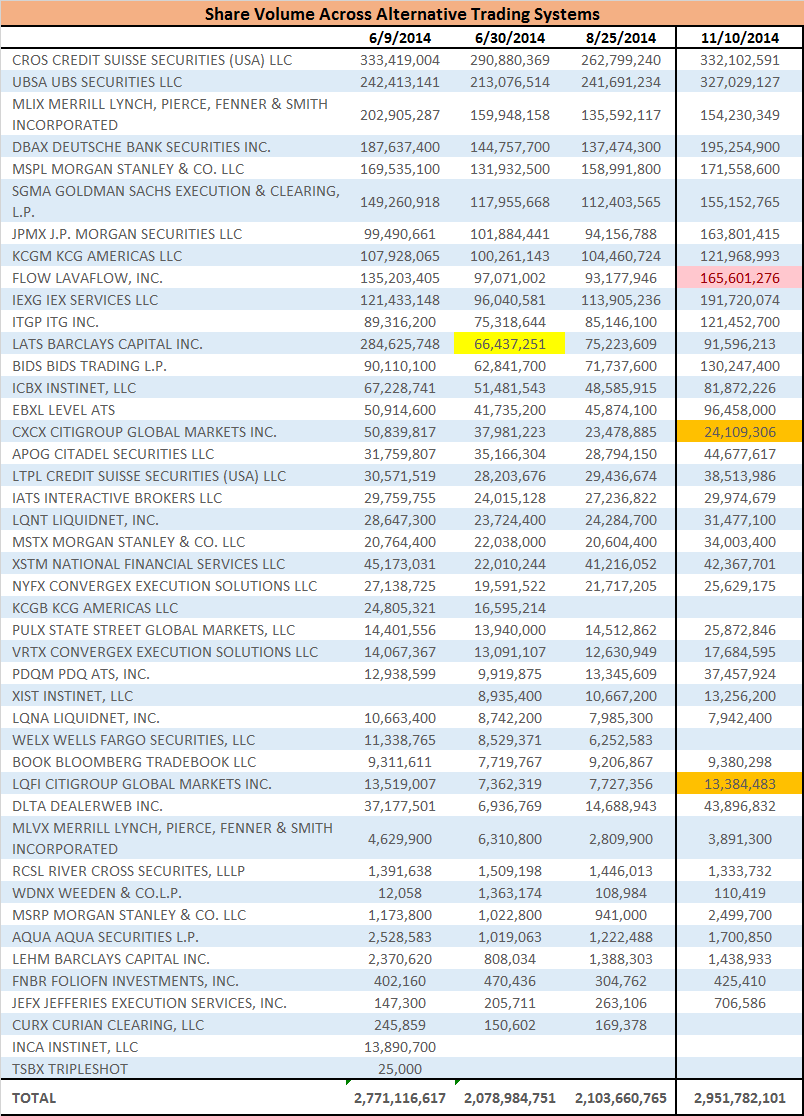Click MLIX MERRILL LYNCH row label
Screen dimensions: 804x1116
[x=170, y=115]
